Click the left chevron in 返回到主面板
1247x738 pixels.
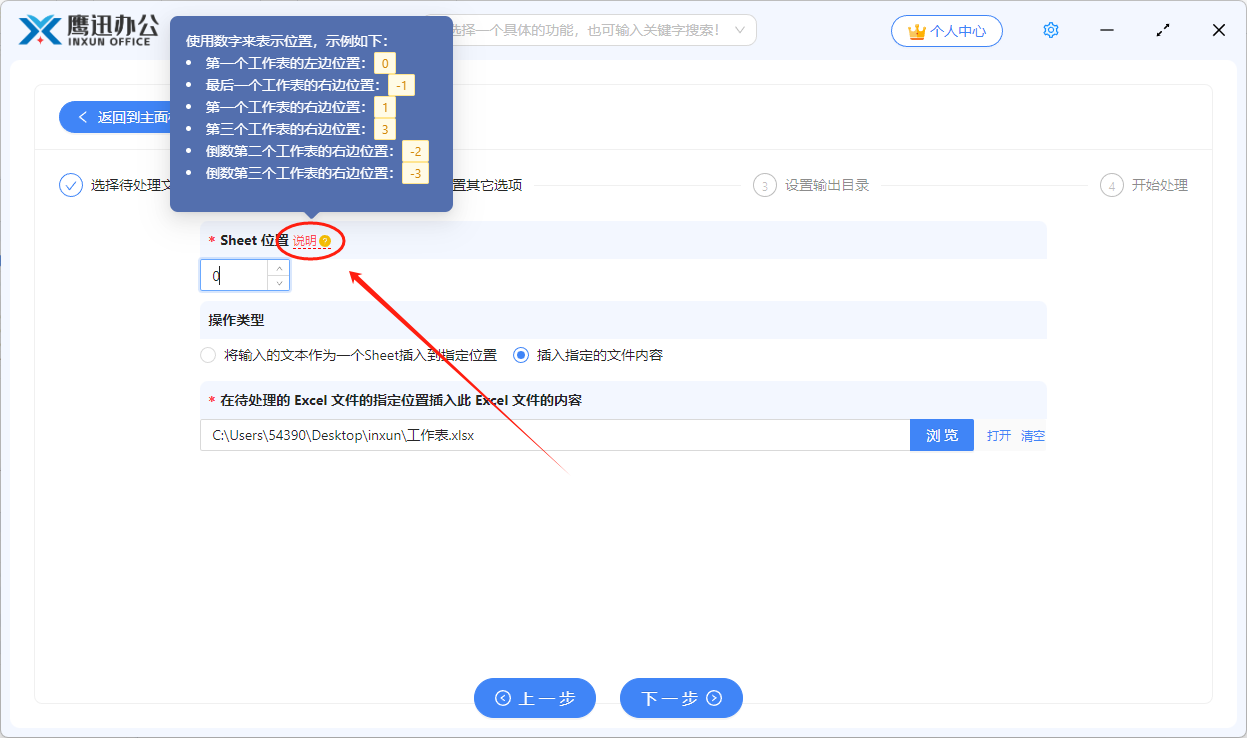tap(83, 117)
